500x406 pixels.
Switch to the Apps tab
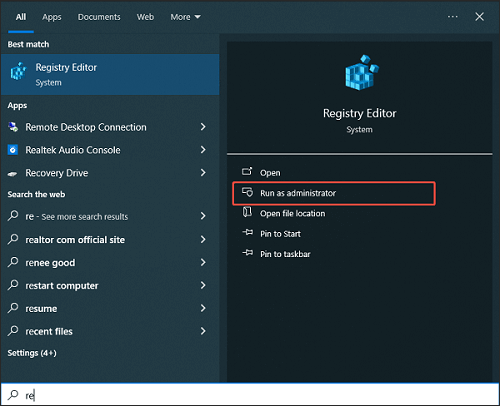click(52, 17)
